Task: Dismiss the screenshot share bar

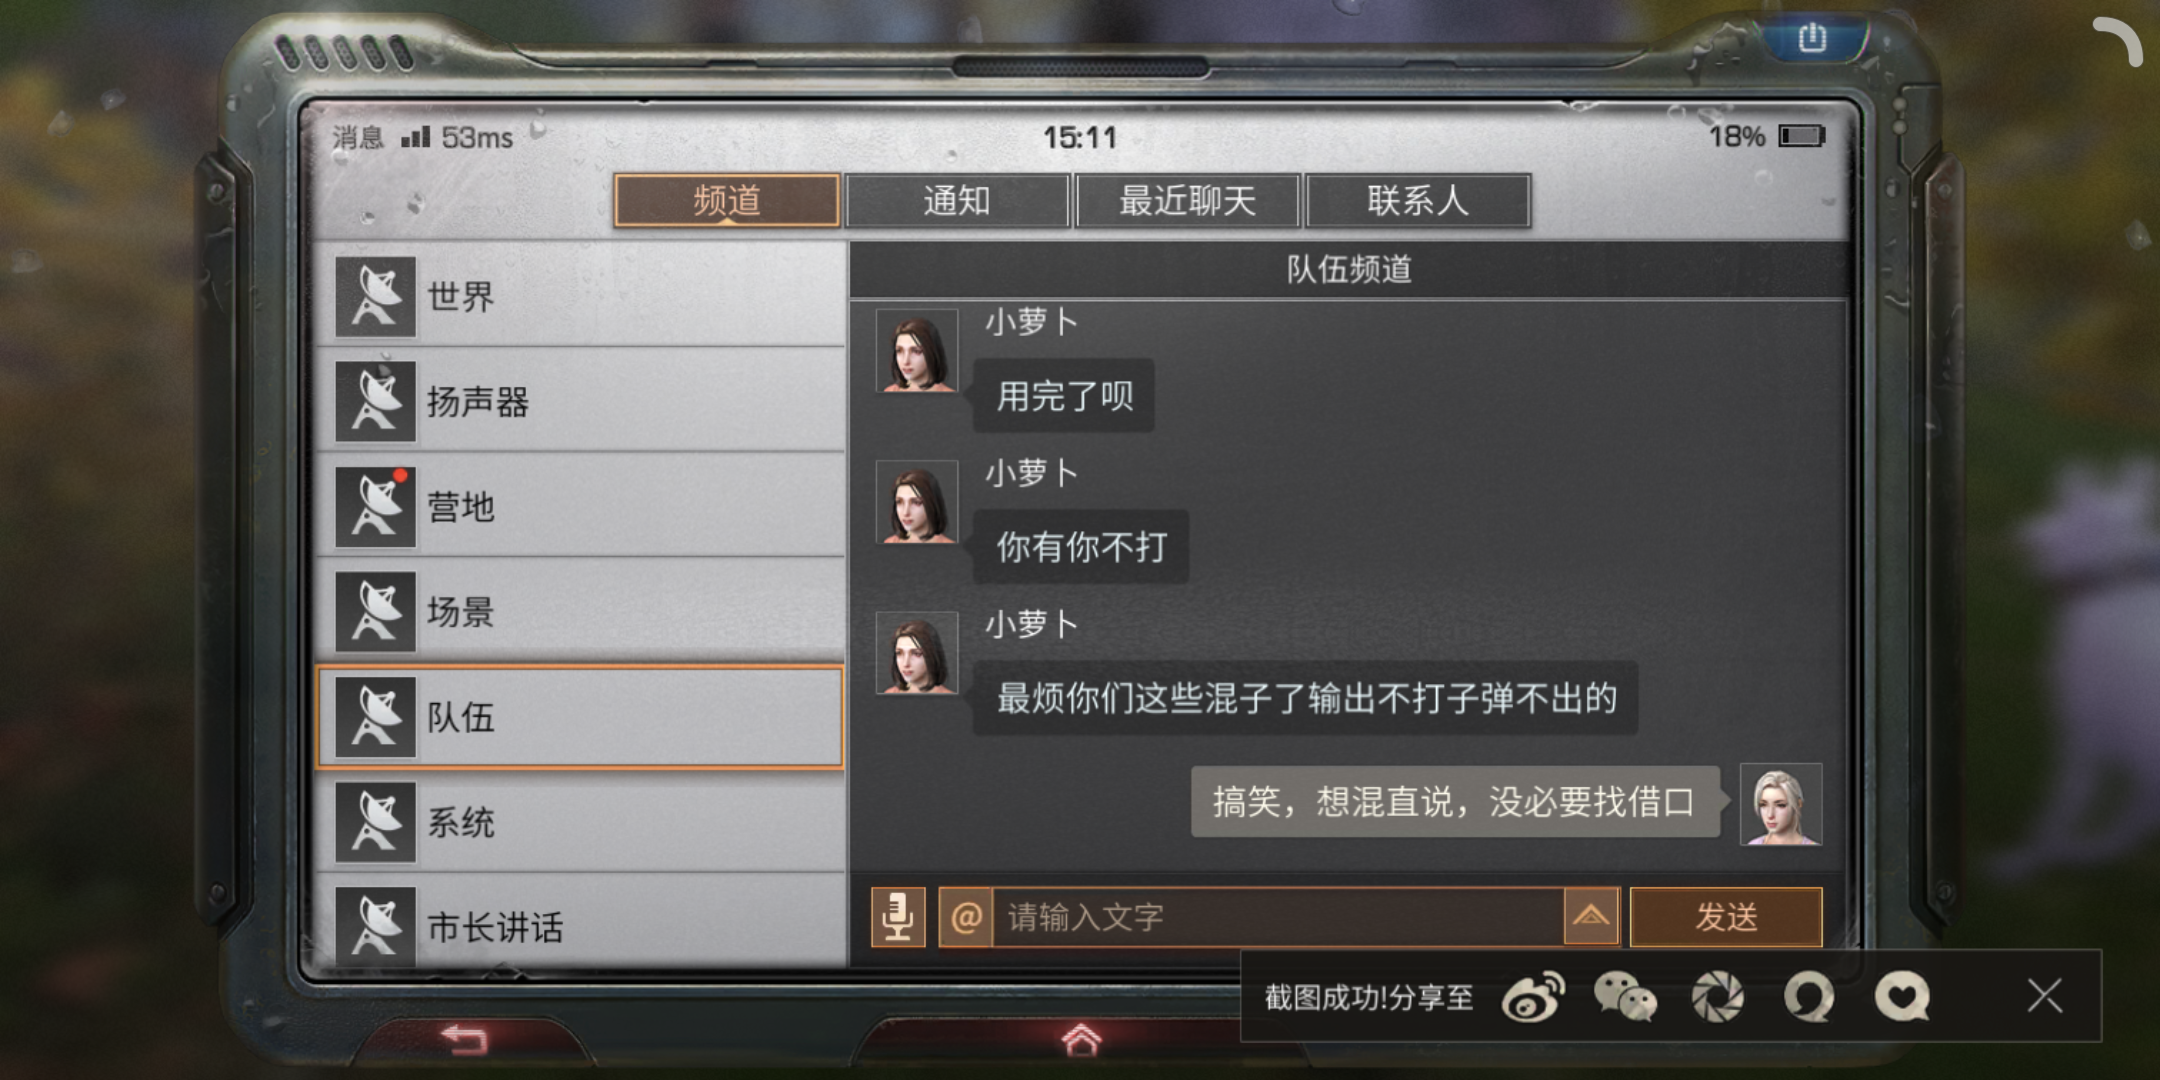Action: pyautogui.click(x=2045, y=996)
